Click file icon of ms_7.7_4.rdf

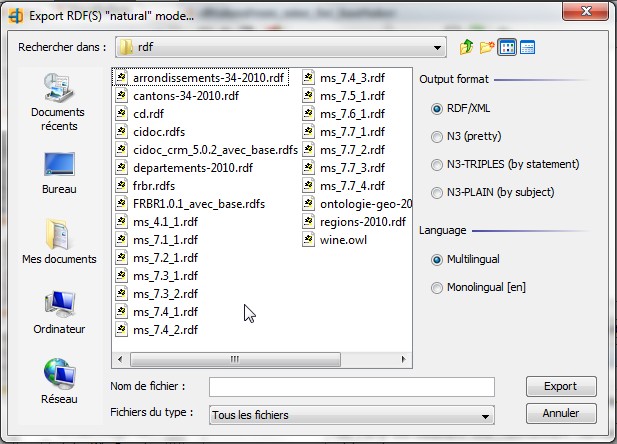click(308, 185)
